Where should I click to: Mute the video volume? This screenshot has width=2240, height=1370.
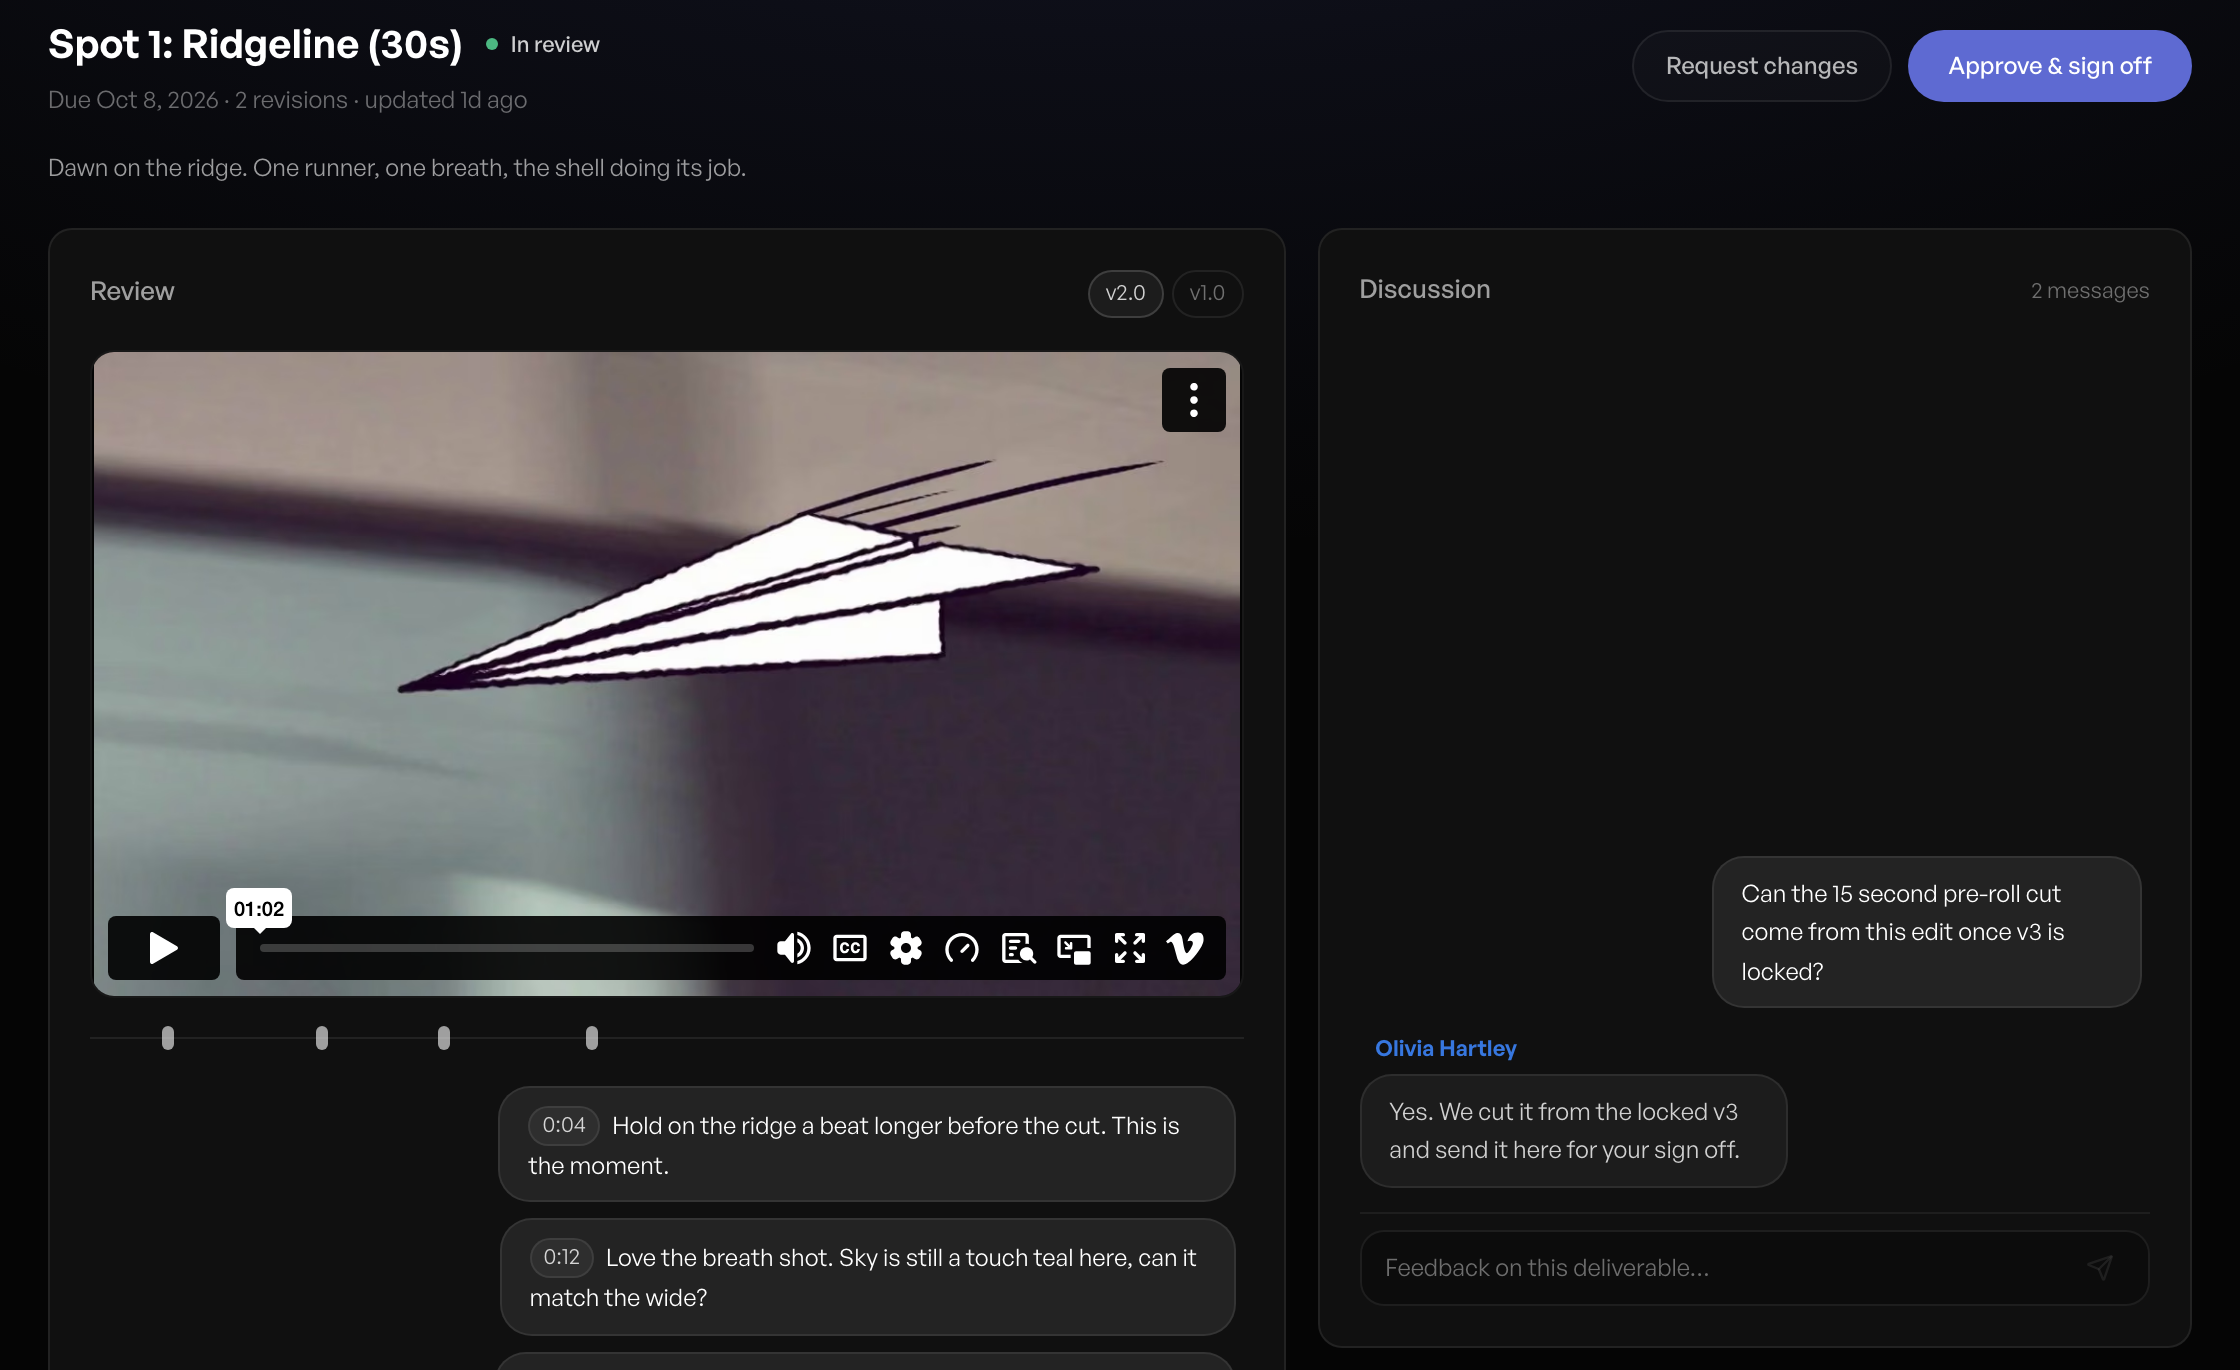[794, 947]
